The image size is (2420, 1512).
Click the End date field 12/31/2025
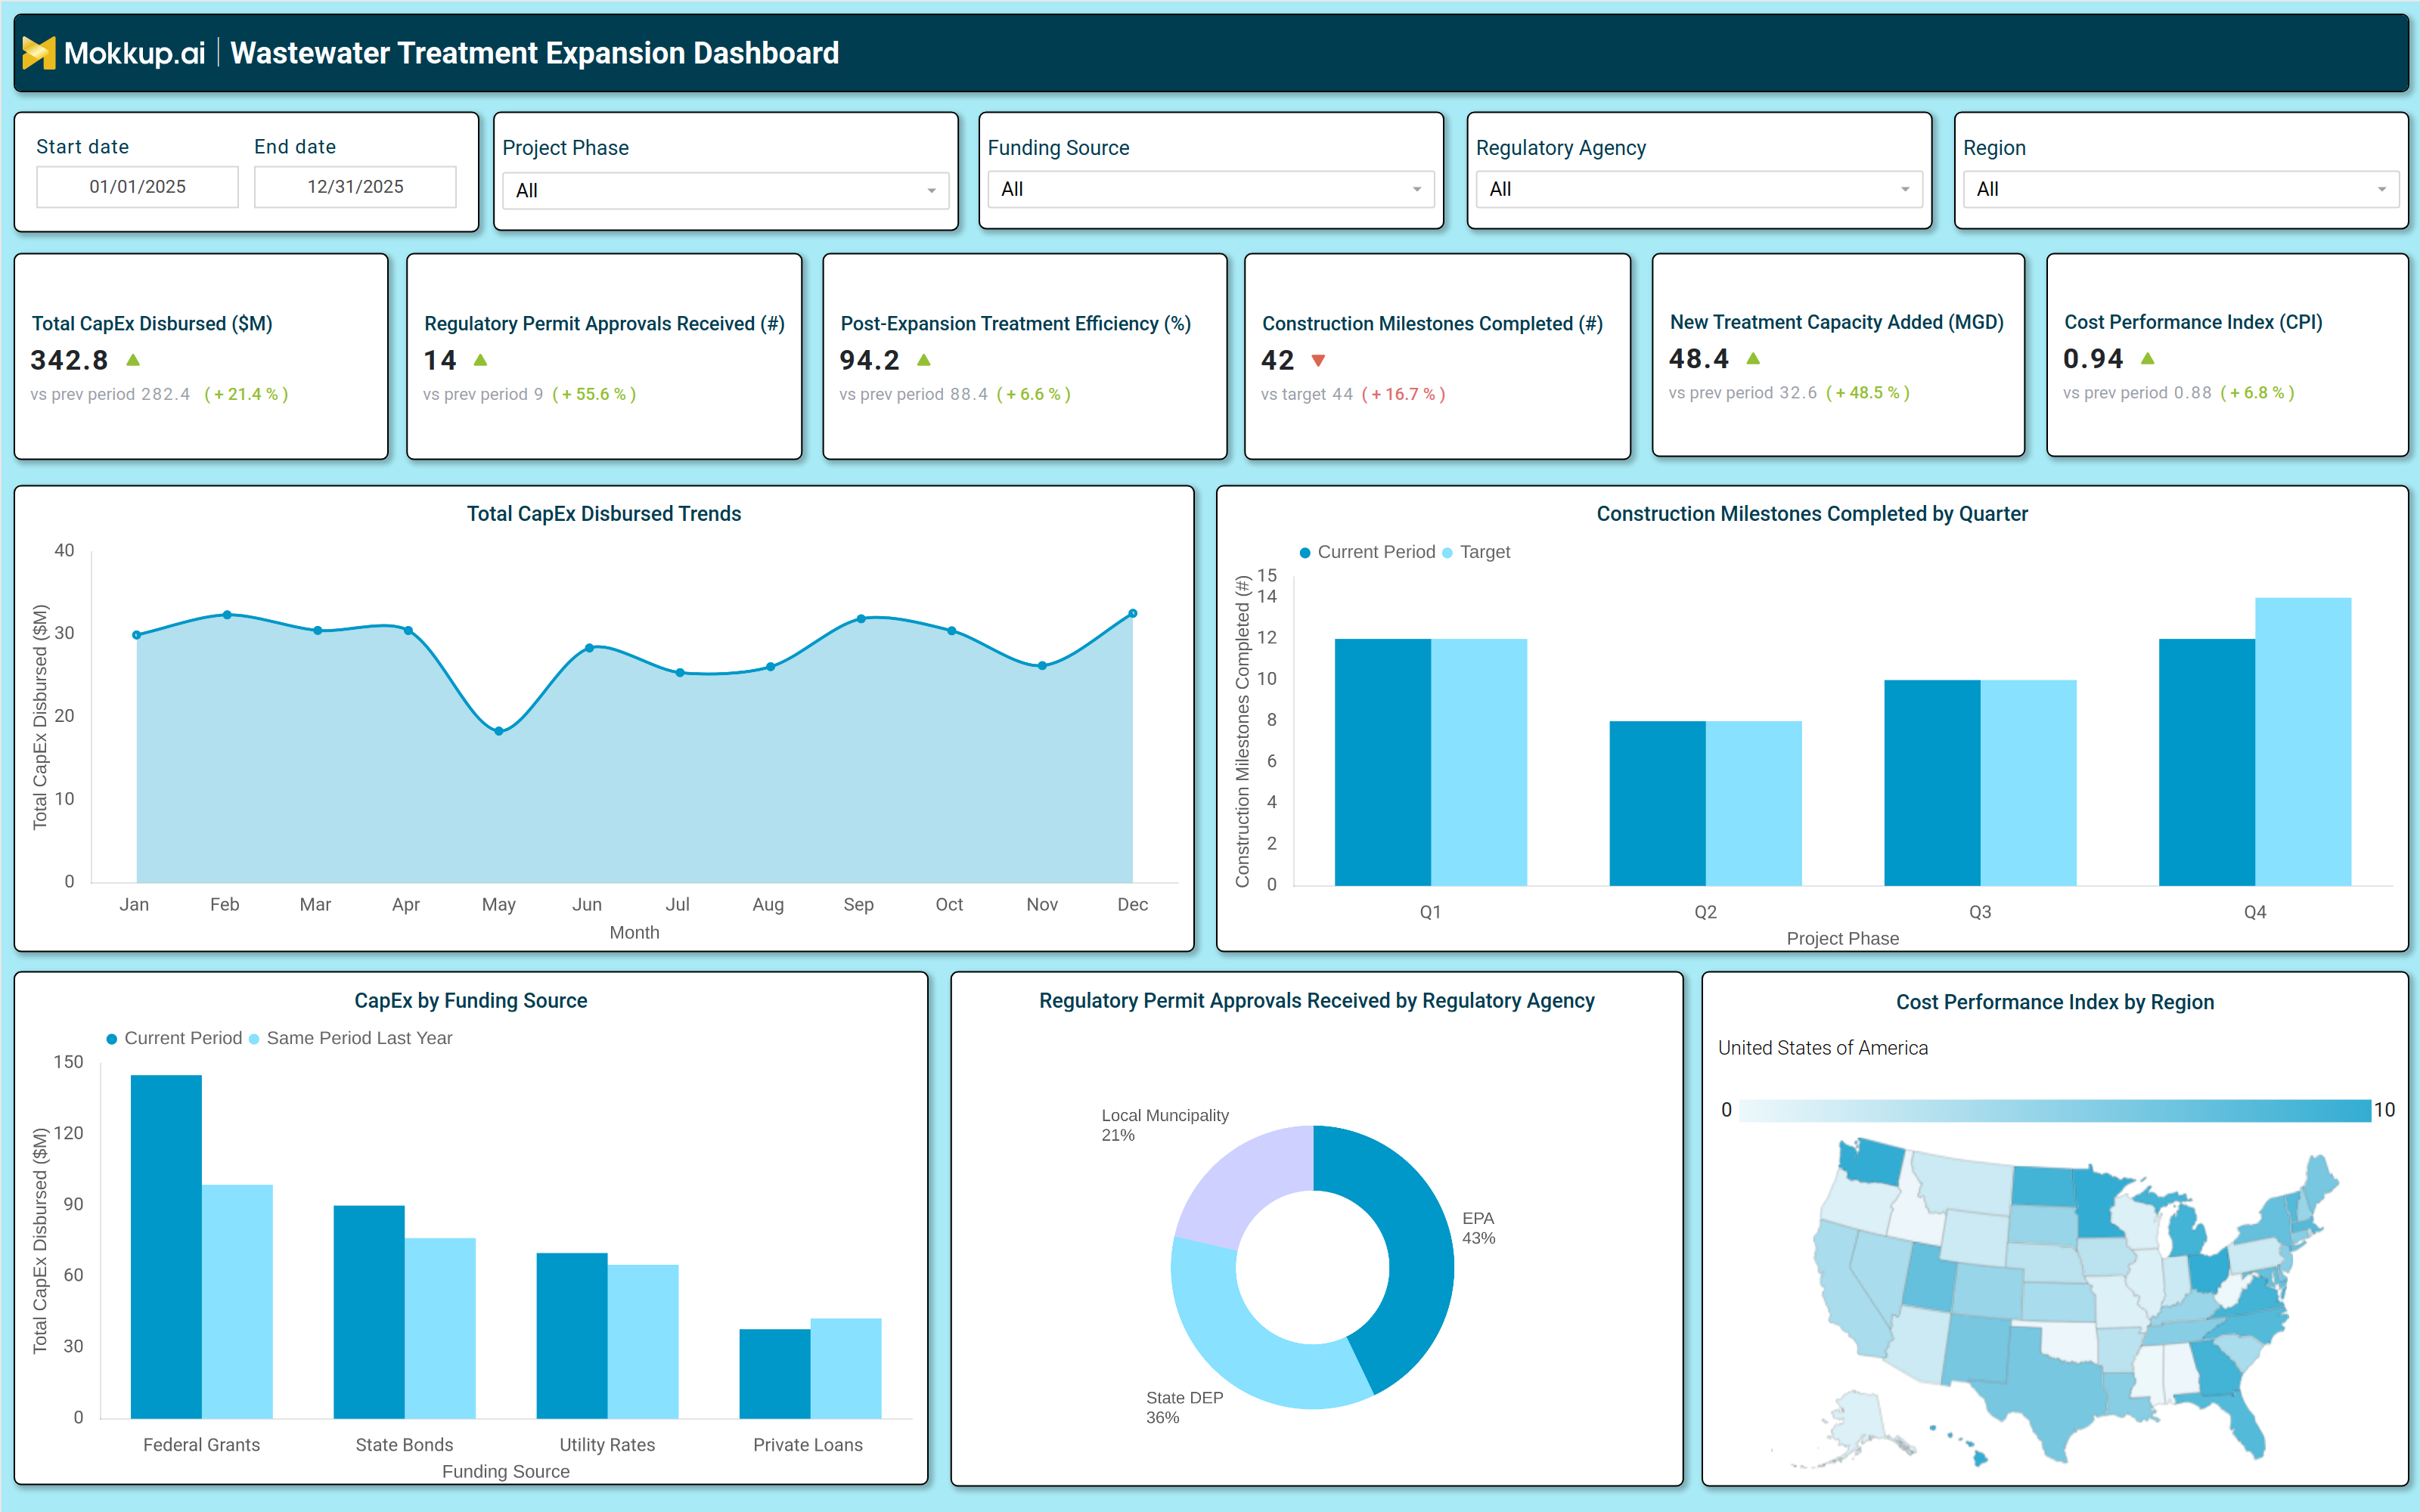pyautogui.click(x=355, y=187)
